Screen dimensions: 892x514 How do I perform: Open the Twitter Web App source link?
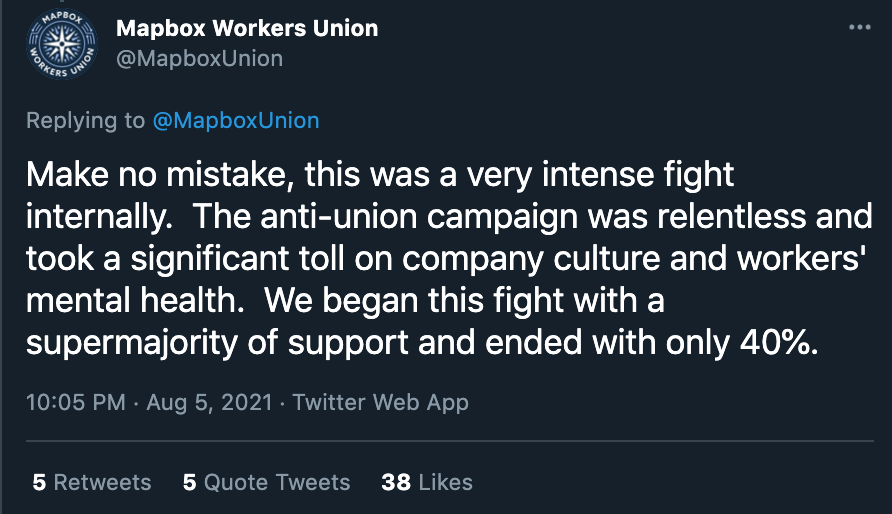click(381, 403)
